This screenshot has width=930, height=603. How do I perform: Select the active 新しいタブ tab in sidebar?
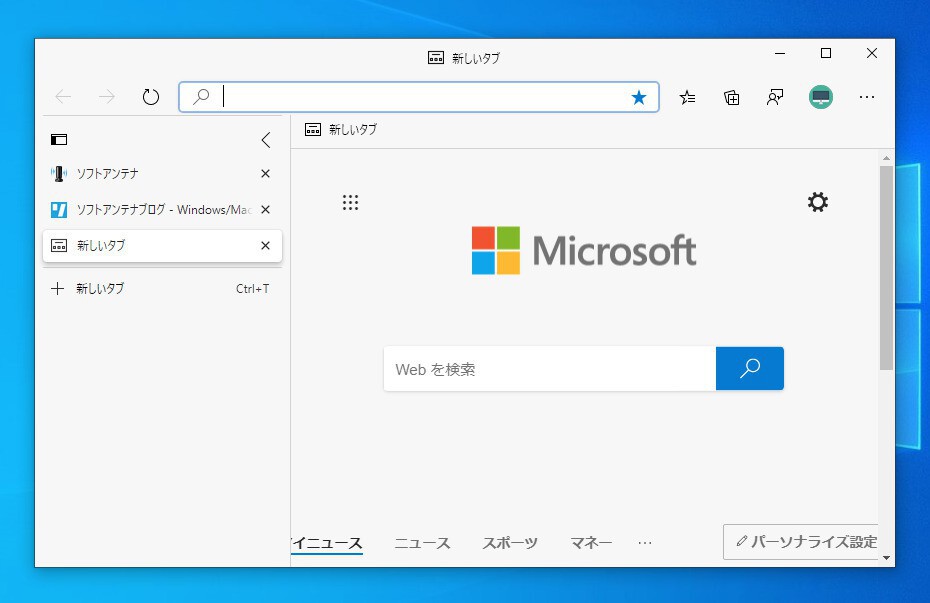pyautogui.click(x=162, y=245)
